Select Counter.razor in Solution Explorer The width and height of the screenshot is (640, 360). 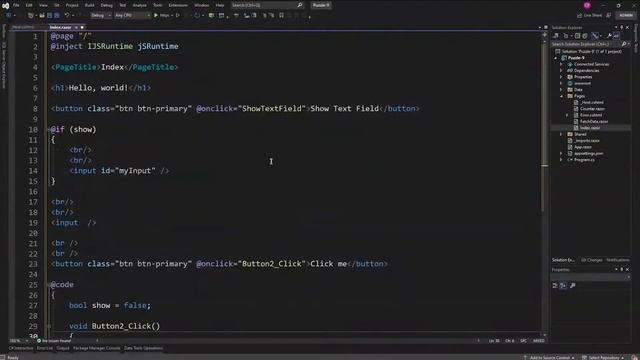pyautogui.click(x=592, y=109)
